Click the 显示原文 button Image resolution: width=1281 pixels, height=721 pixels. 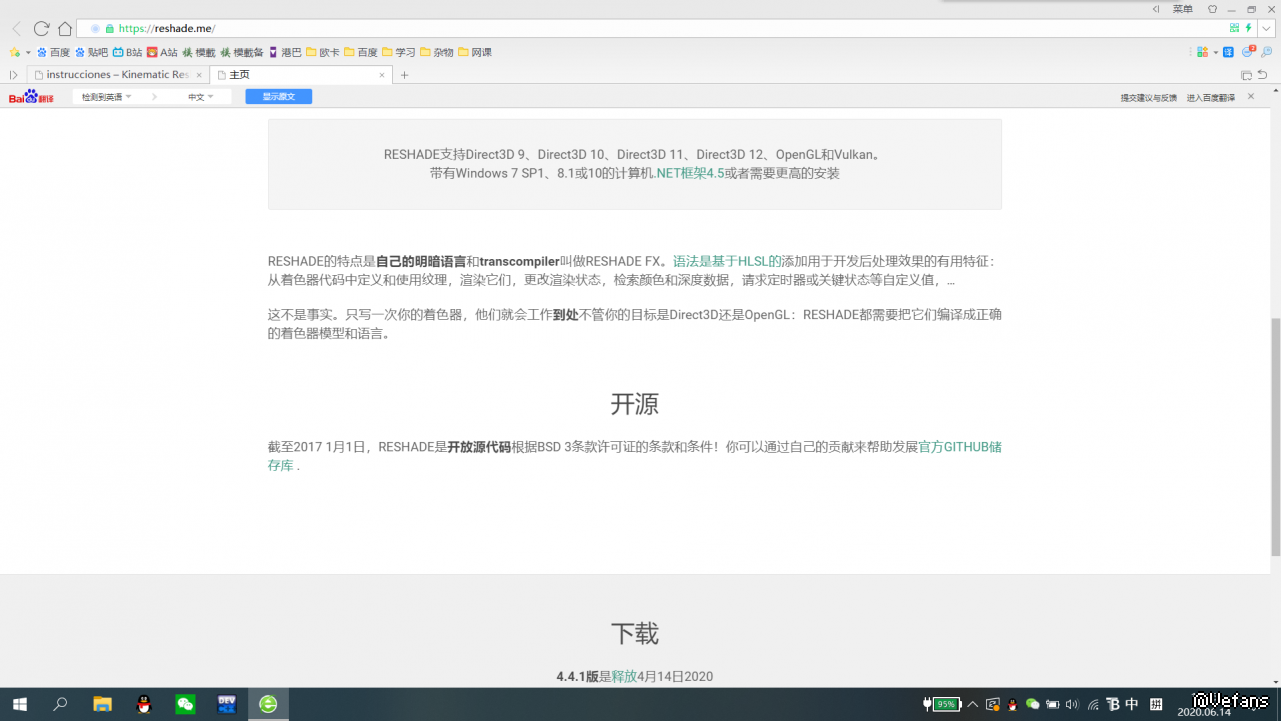point(278,97)
